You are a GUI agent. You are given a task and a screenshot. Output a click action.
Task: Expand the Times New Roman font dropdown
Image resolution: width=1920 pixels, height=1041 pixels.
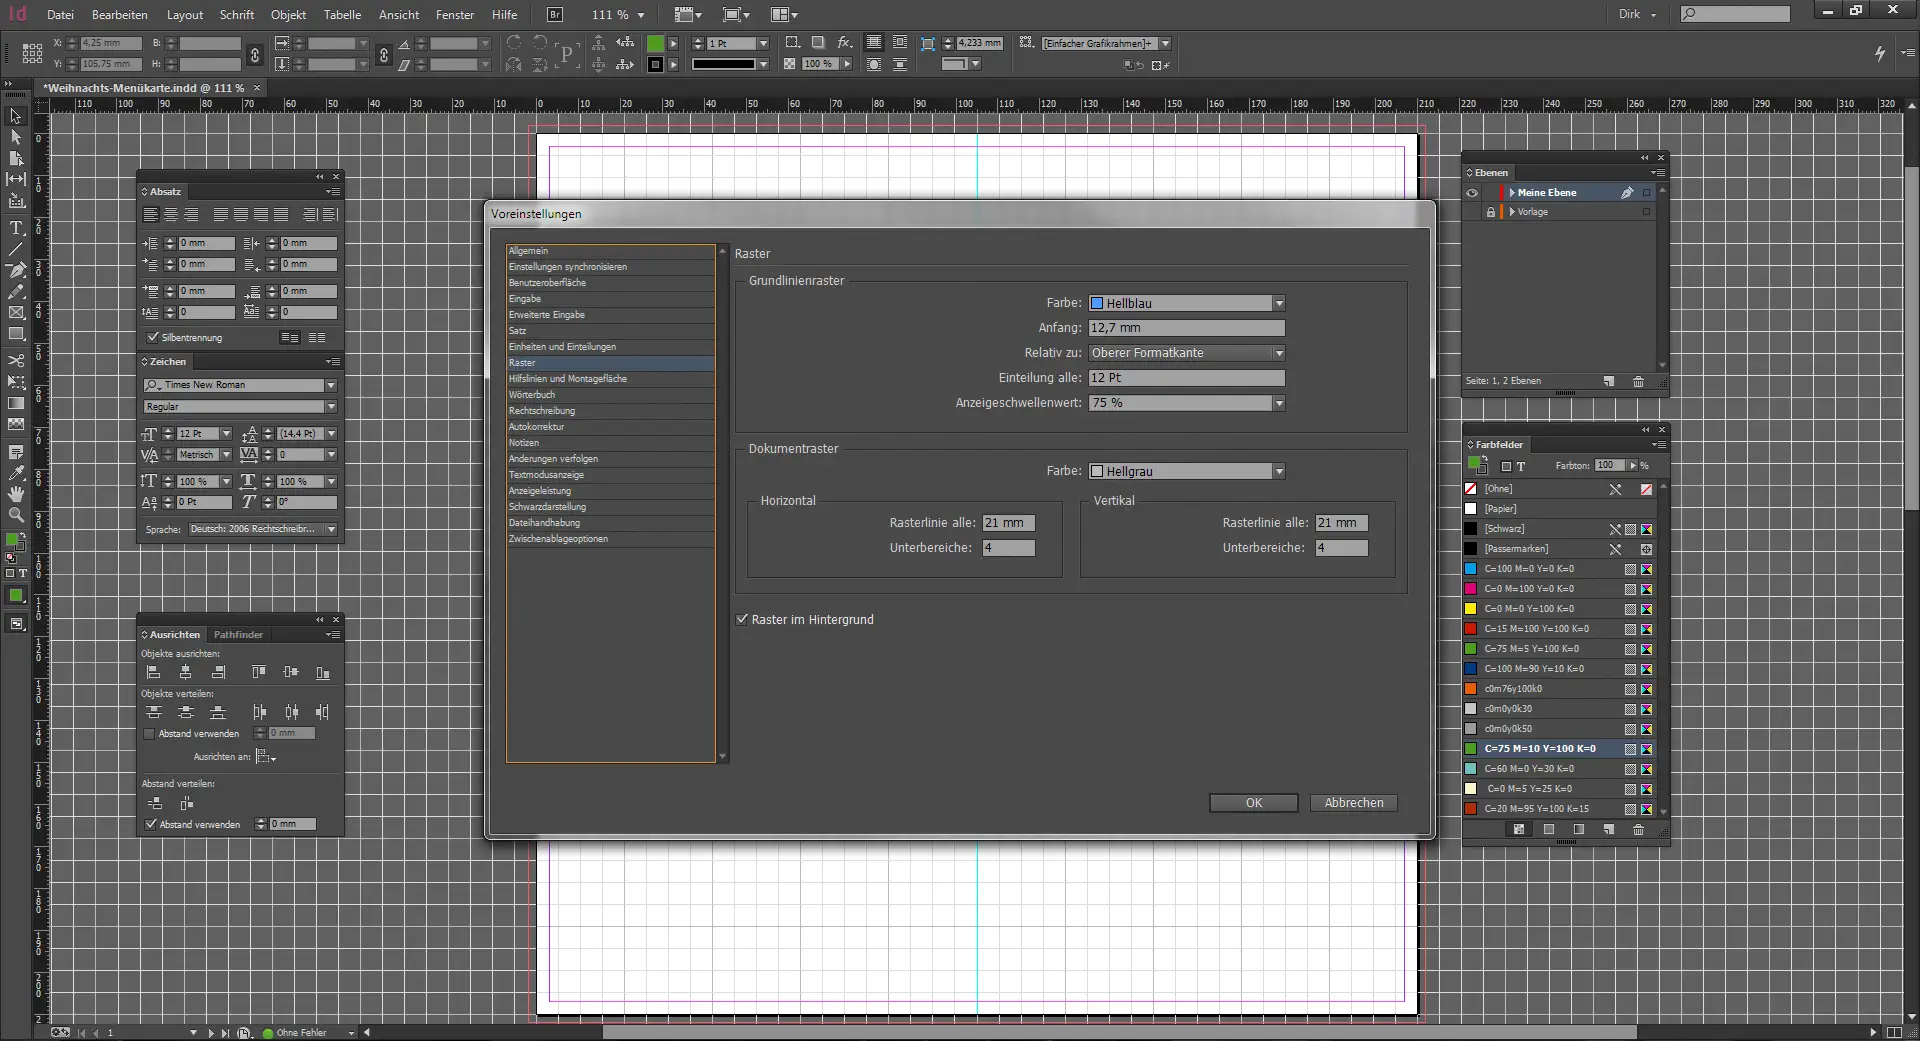[331, 385]
